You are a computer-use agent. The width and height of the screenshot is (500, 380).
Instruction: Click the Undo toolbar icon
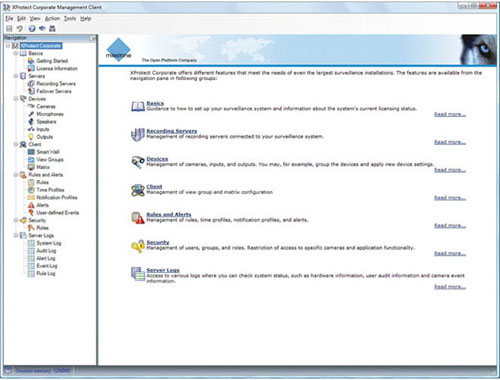point(20,29)
